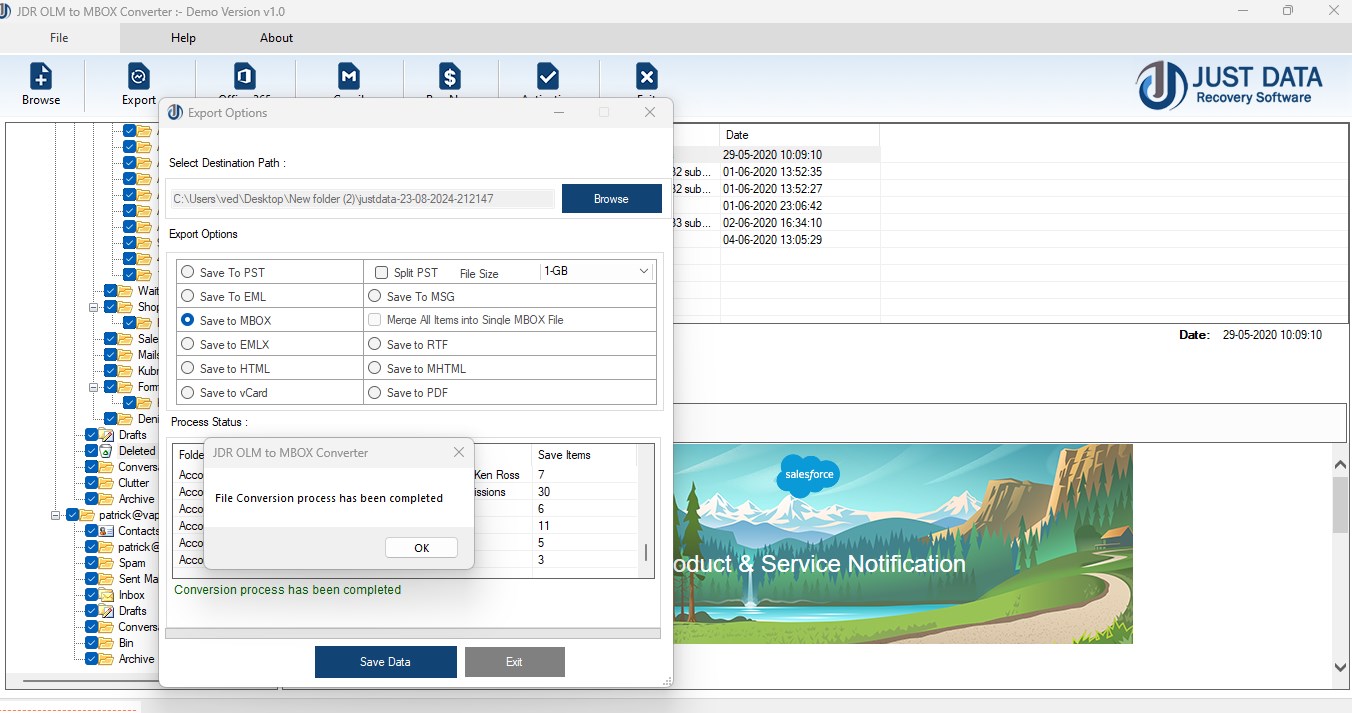The width and height of the screenshot is (1352, 713).
Task: Click the Export toolbar icon
Action: [139, 76]
